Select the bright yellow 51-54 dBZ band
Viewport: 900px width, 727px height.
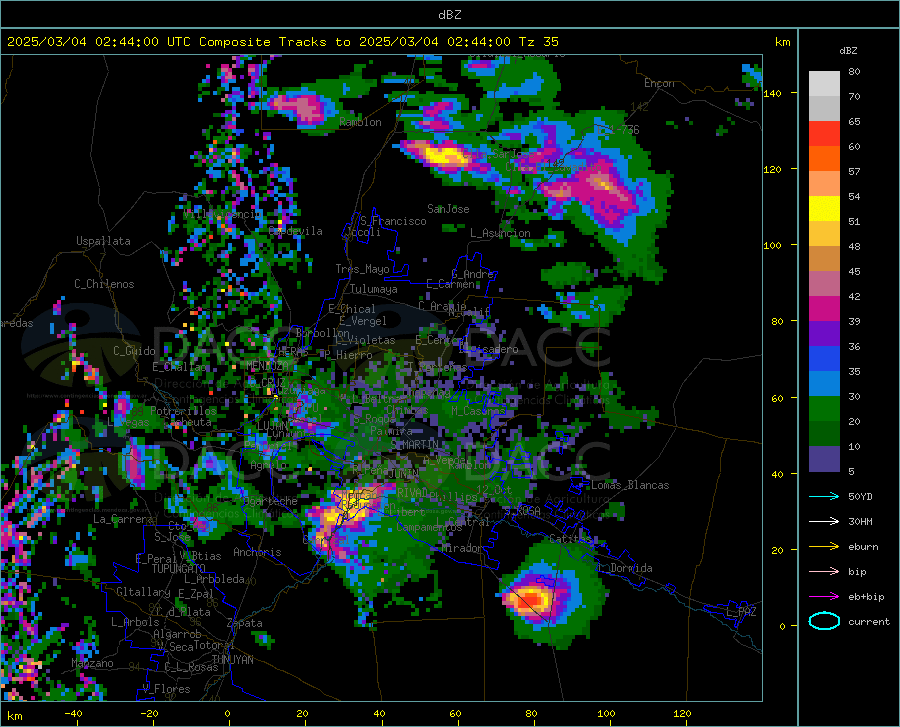(x=824, y=209)
